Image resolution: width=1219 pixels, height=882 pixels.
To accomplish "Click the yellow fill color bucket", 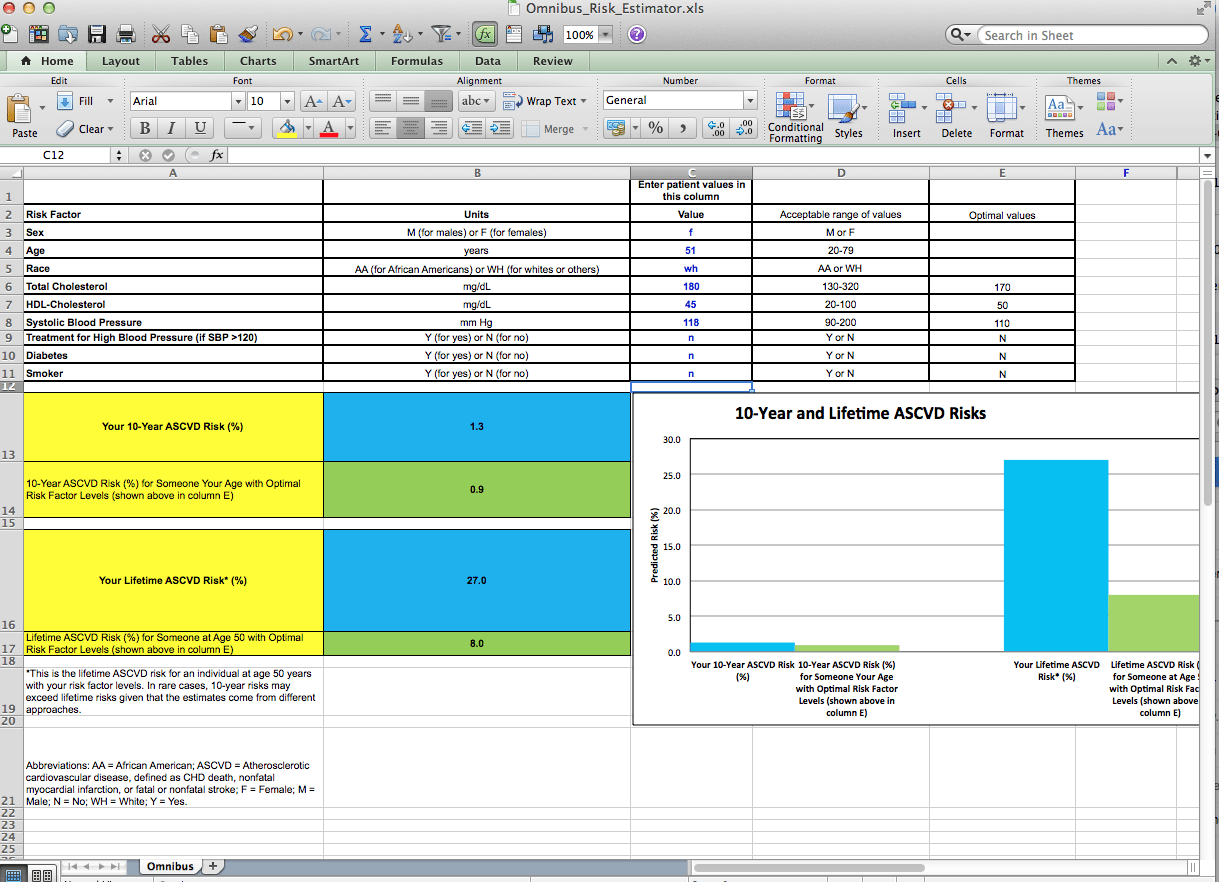I will (x=287, y=128).
